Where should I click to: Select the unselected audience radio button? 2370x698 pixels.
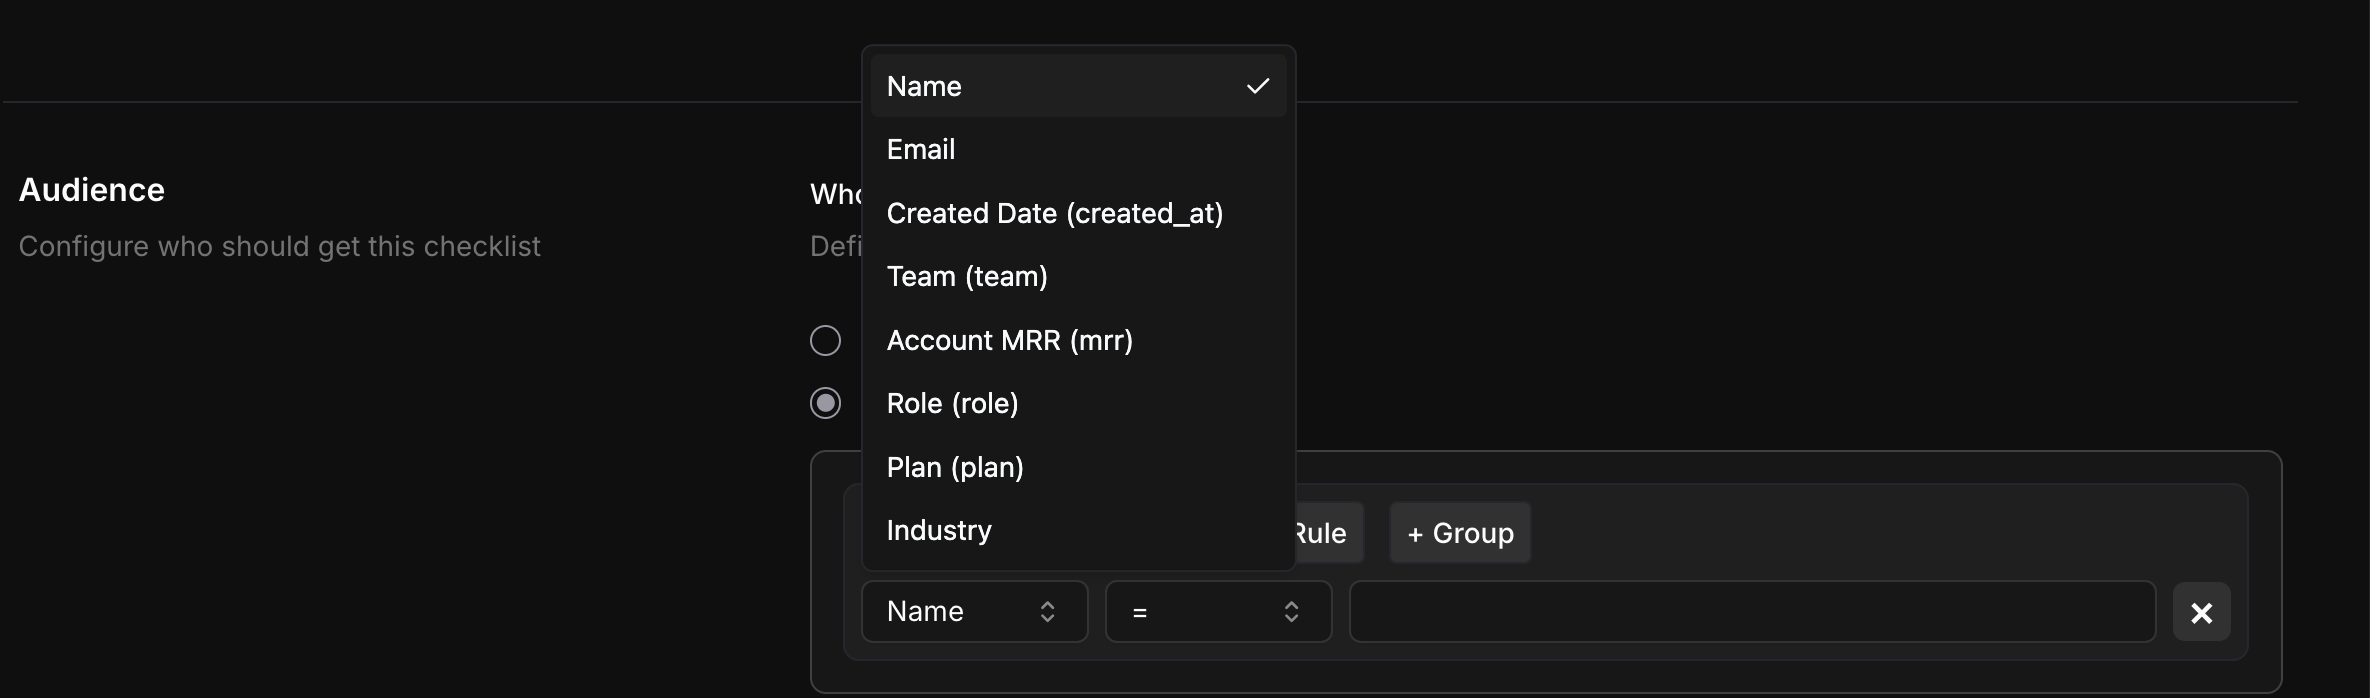click(825, 341)
